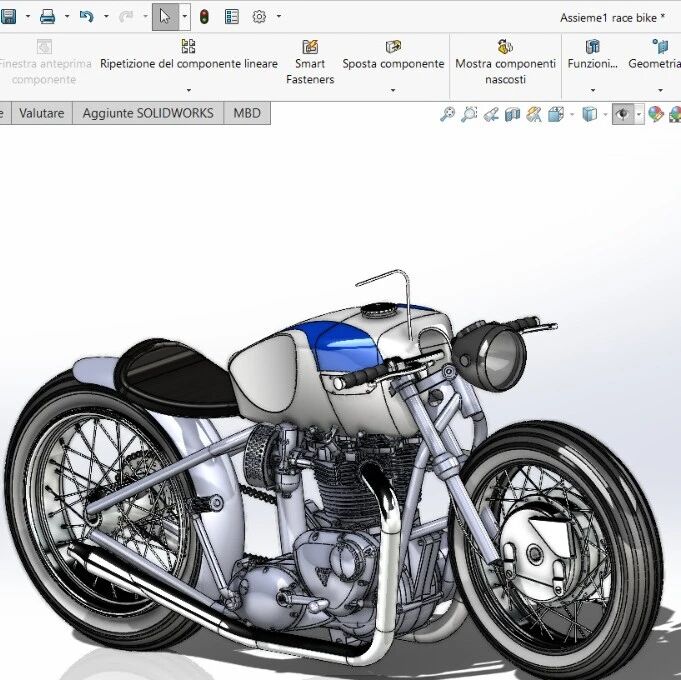
Task: Click the Display Style cube icon
Action: tap(589, 114)
